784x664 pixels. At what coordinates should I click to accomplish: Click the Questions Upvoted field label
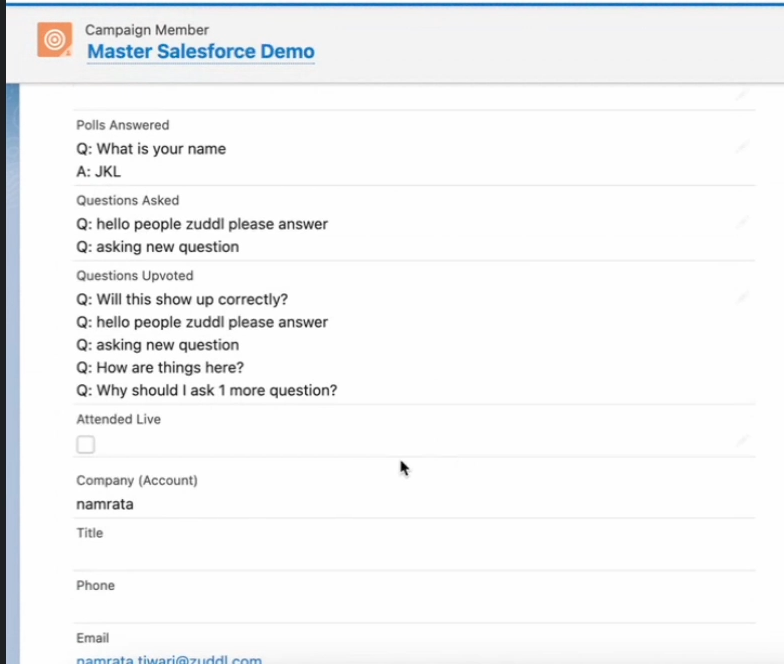click(x=135, y=276)
